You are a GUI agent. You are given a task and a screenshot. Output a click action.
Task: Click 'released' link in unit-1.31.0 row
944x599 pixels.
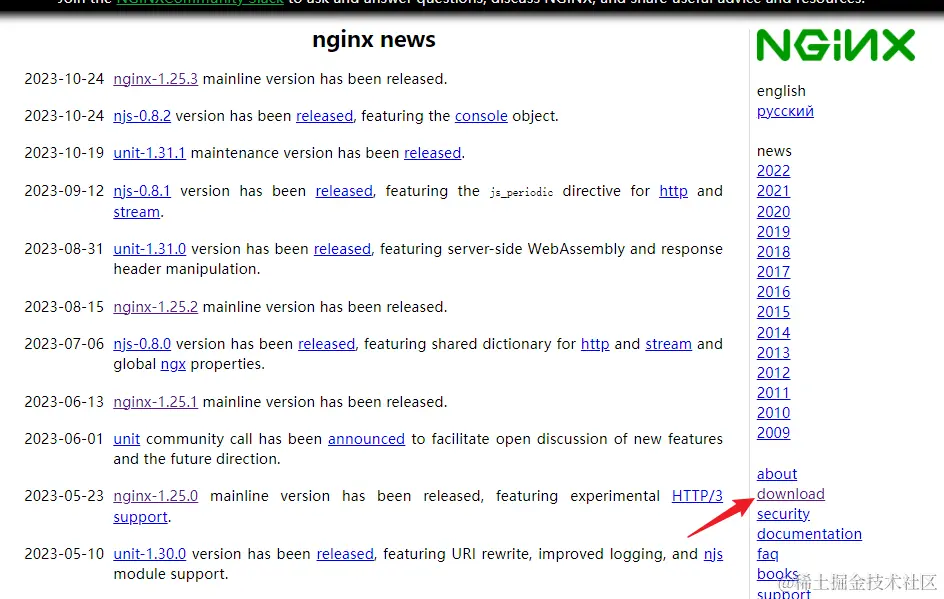coord(342,249)
